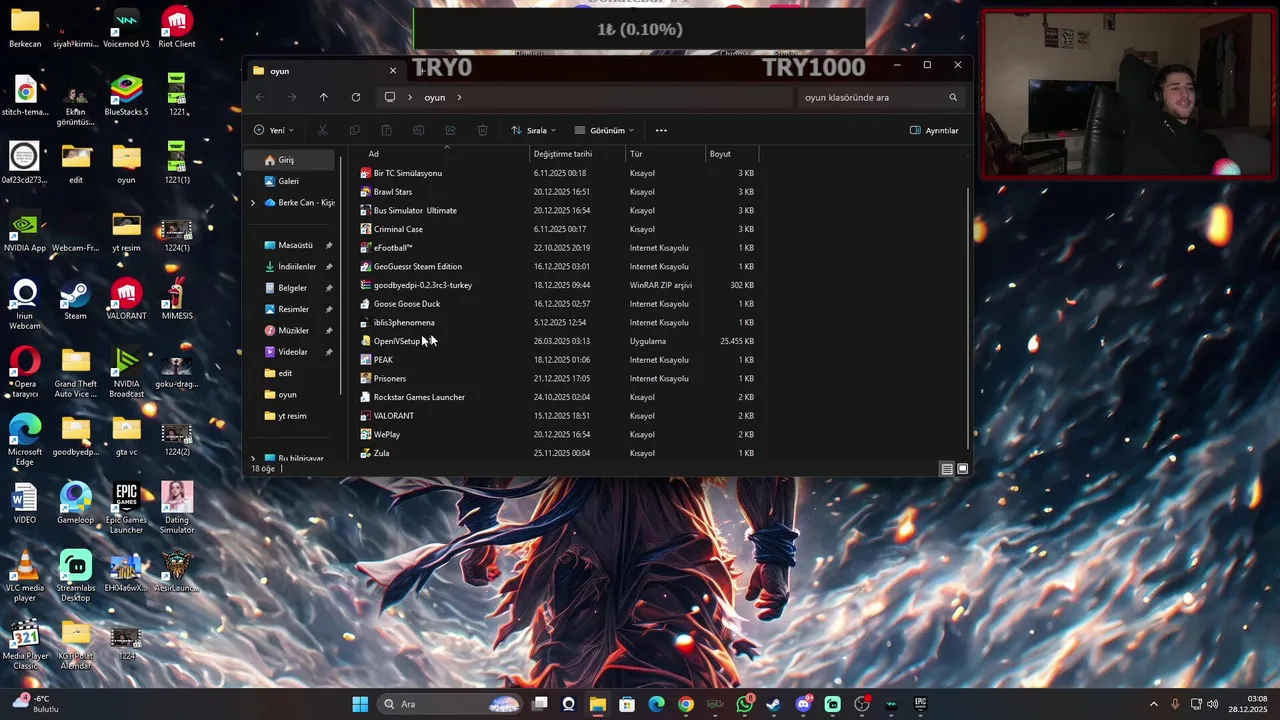1280x720 pixels.
Task: Open yt resim folder in navigation pane
Action: pyautogui.click(x=291, y=416)
